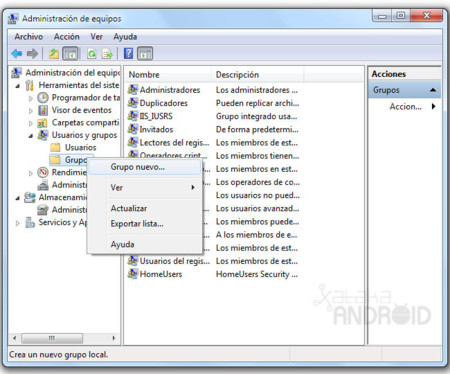450x374 pixels.
Task: Click the Herramientas del sistema tools icon
Action: (x=30, y=85)
